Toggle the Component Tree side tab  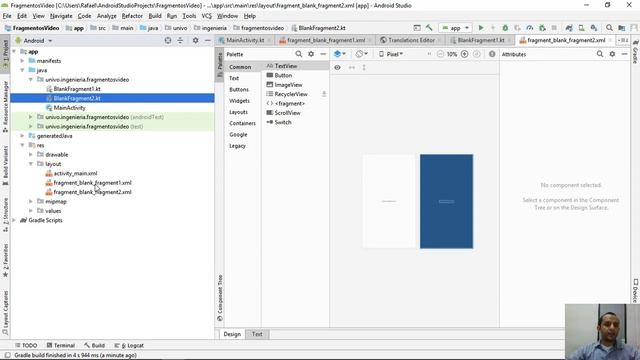click(220, 298)
